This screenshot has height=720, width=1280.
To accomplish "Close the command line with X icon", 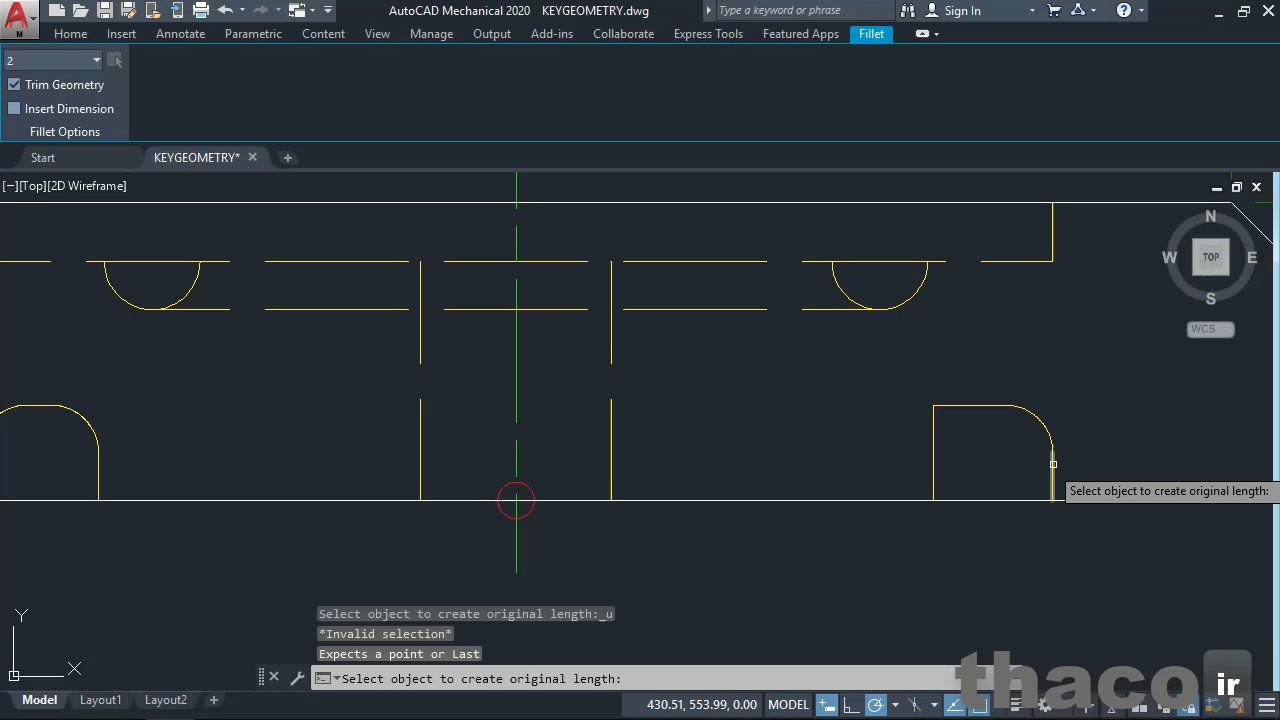I will (x=274, y=677).
